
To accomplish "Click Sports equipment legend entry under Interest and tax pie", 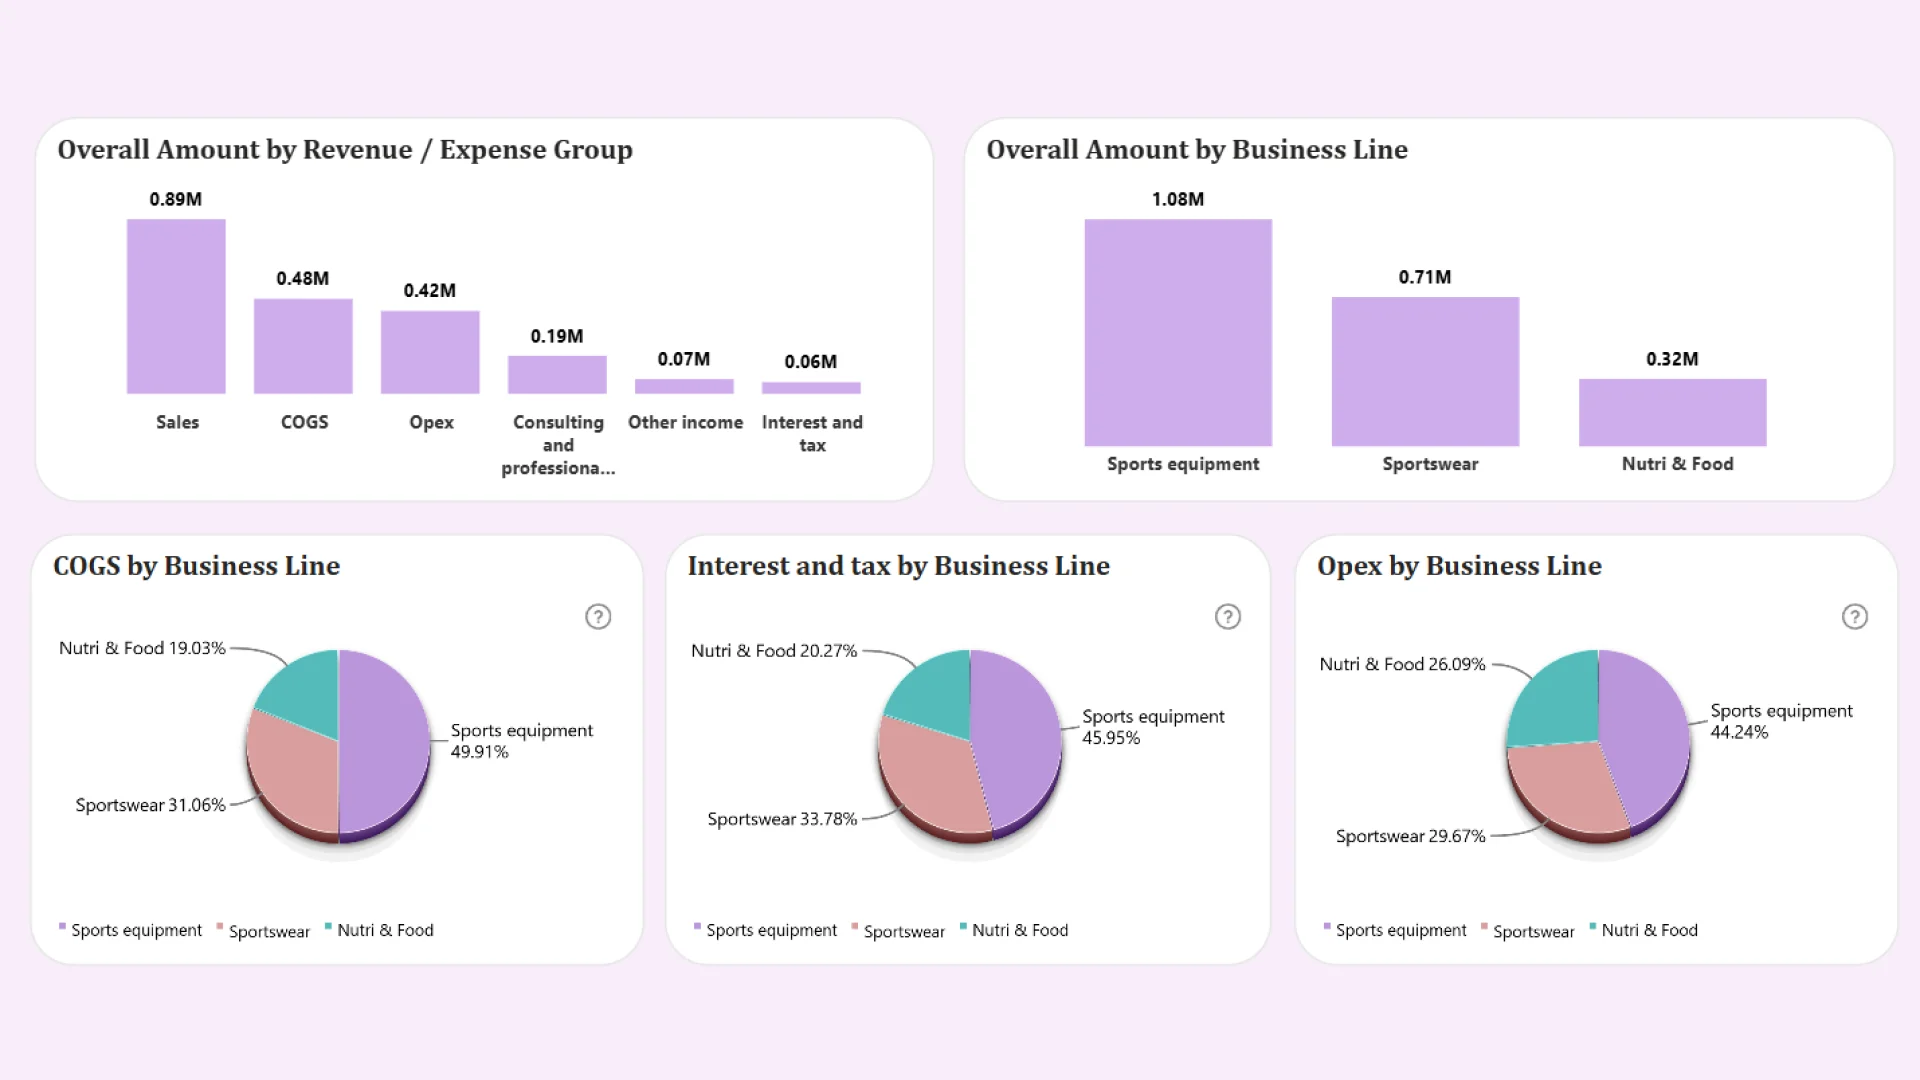I will (765, 930).
